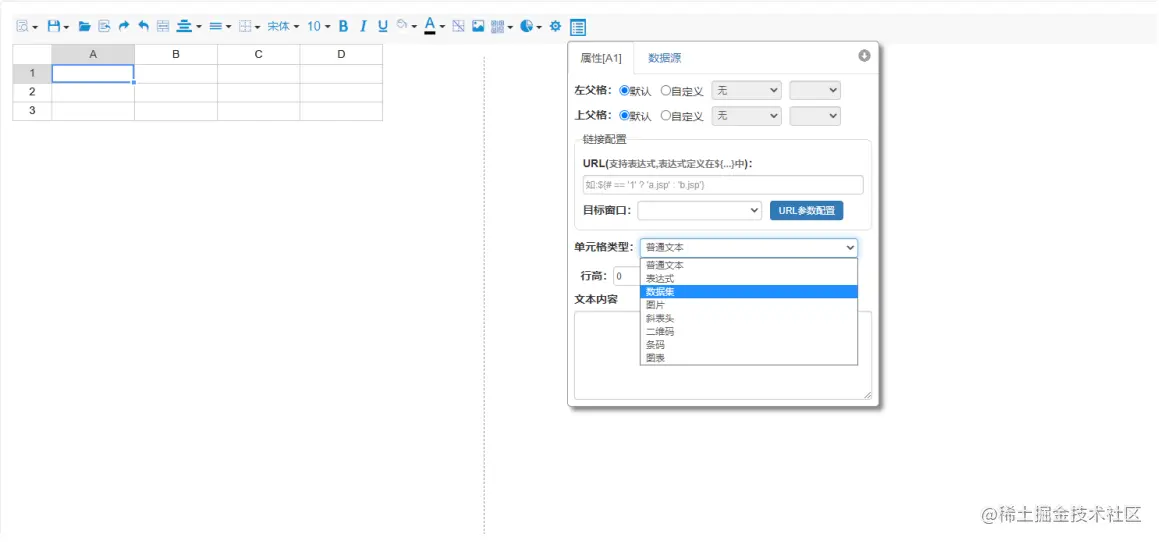
Task: Toggle underline formatting
Action: (382, 26)
